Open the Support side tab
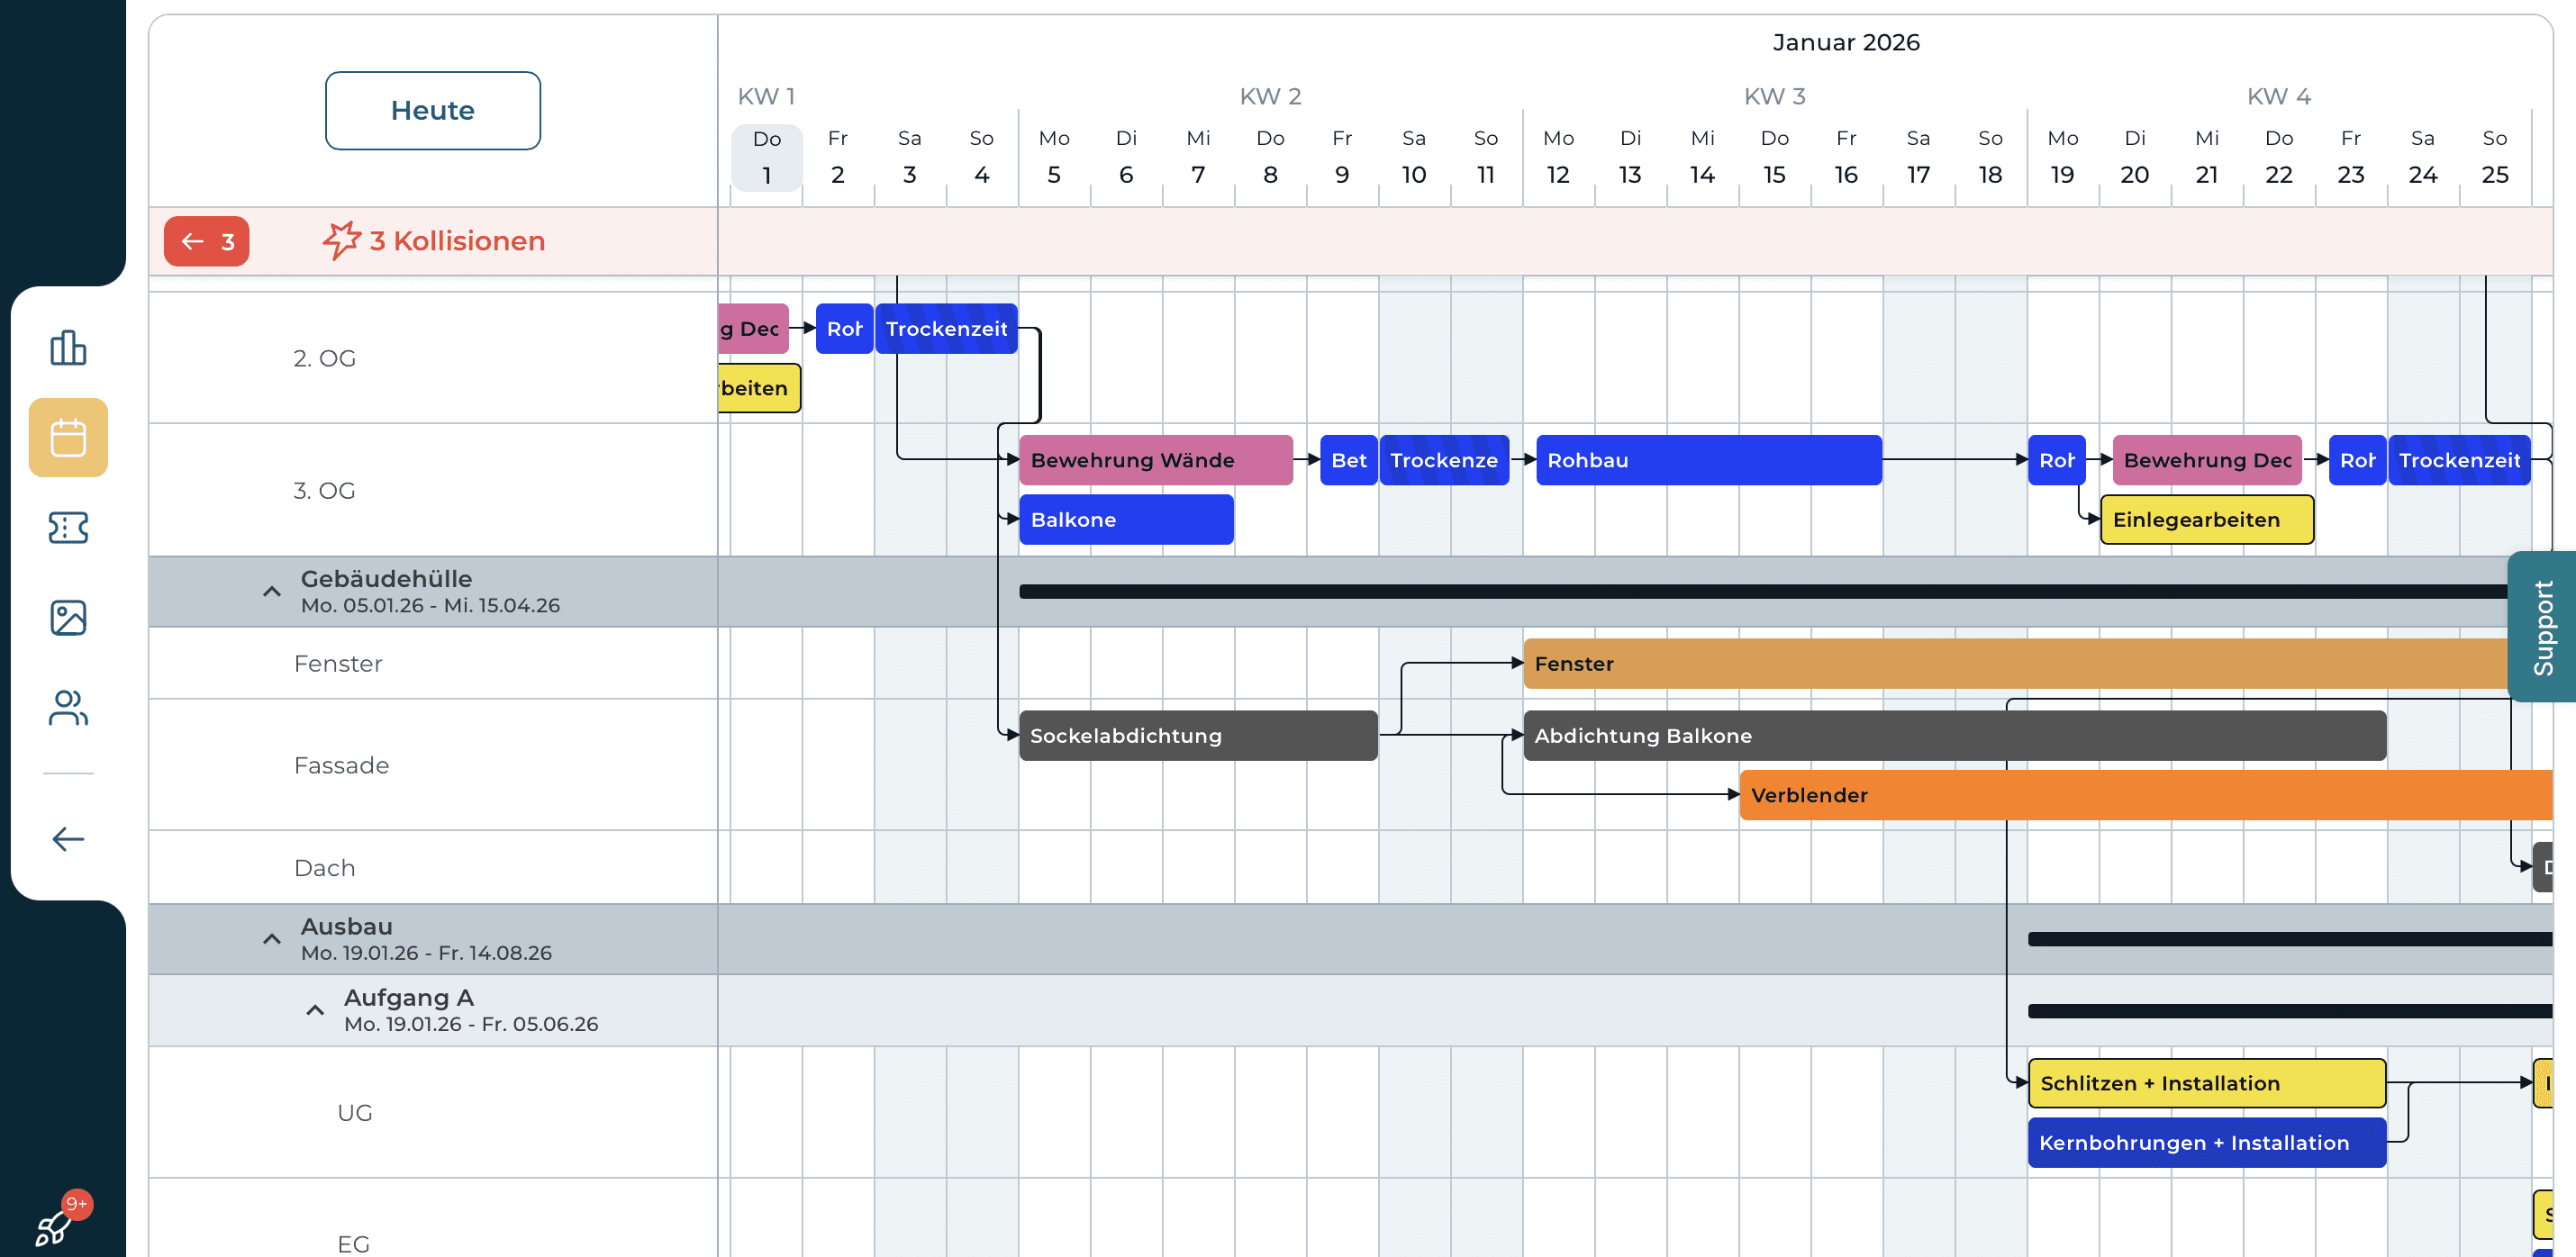The height and width of the screenshot is (1257, 2576). point(2541,627)
